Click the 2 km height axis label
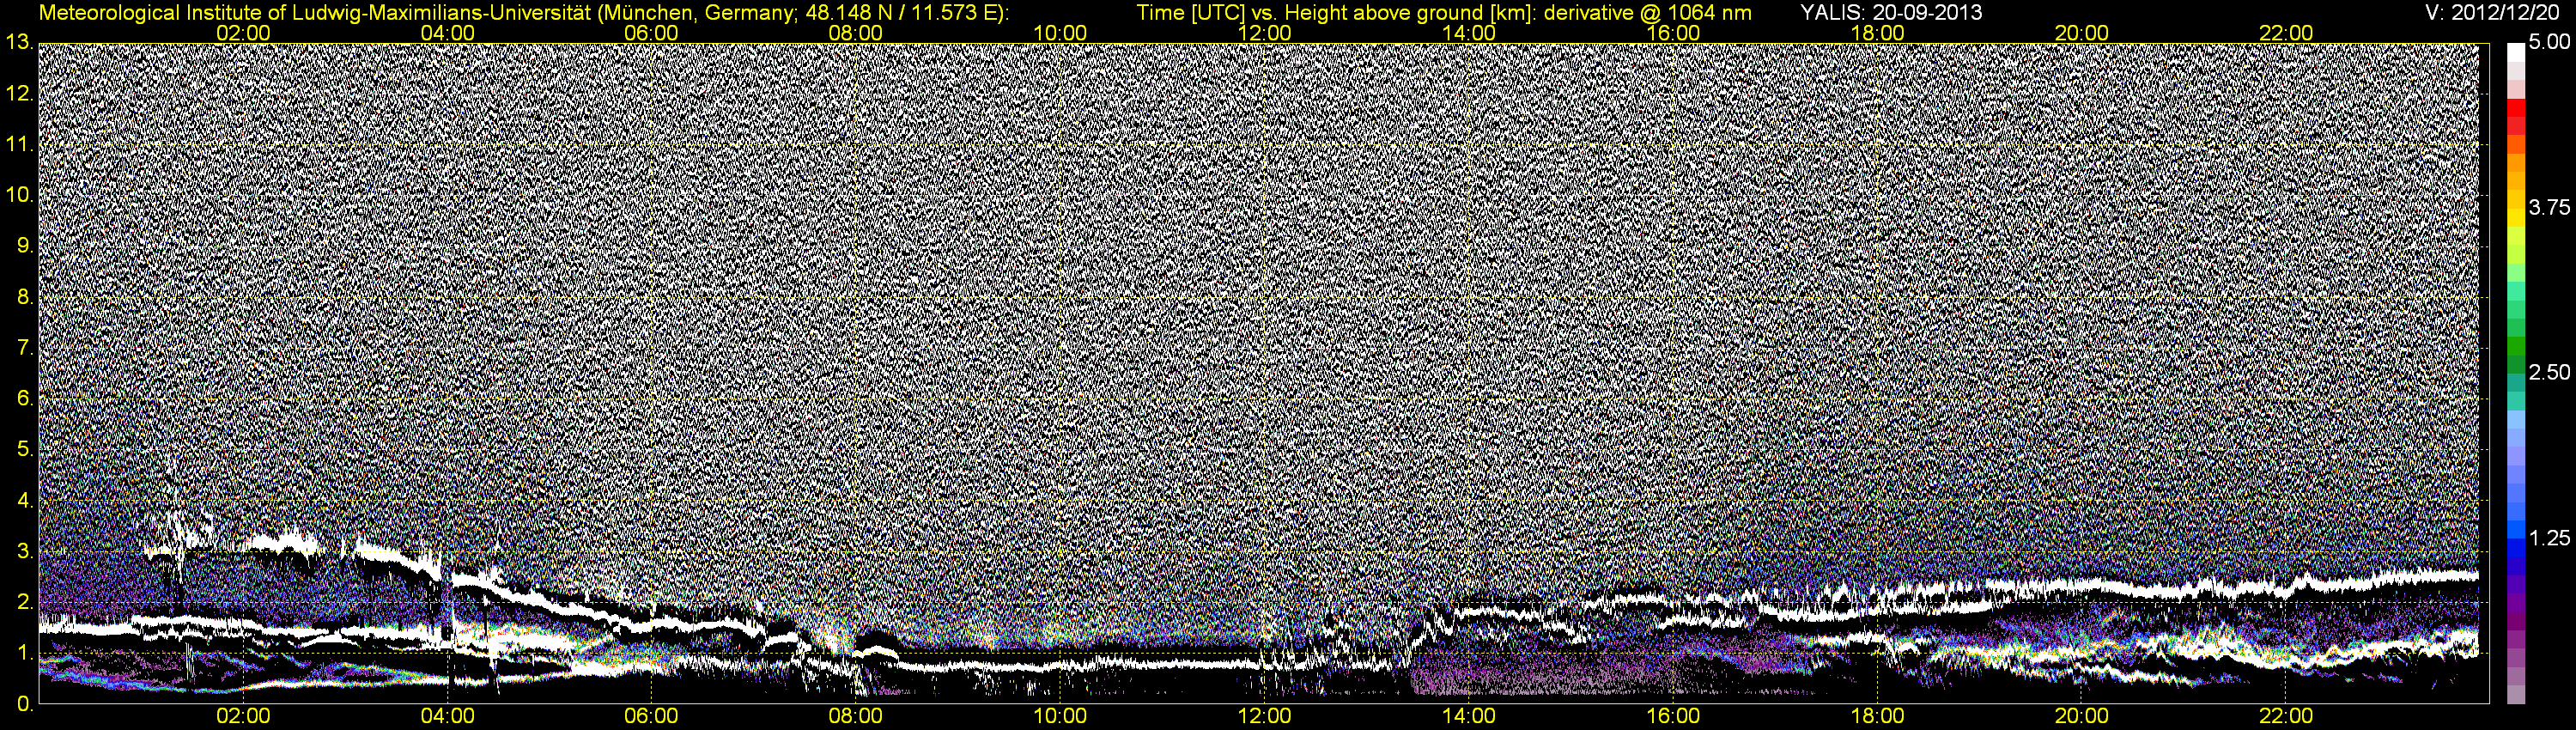 (x=25, y=602)
